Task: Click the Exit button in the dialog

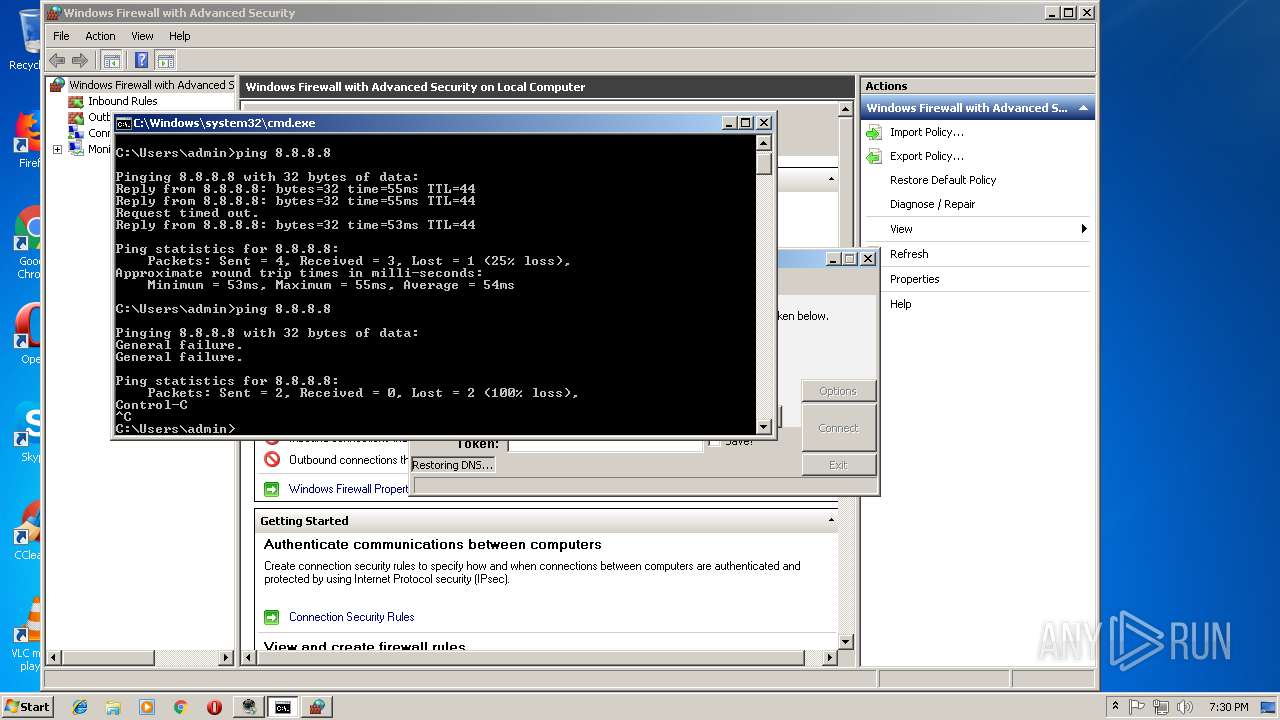Action: 838,465
